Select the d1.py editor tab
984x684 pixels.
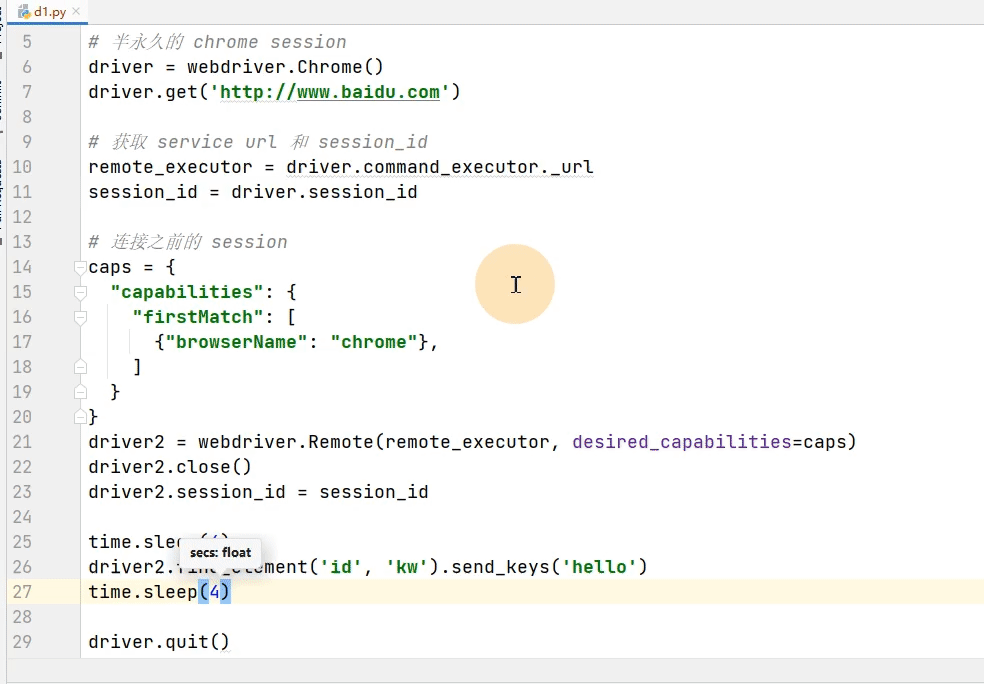point(48,12)
